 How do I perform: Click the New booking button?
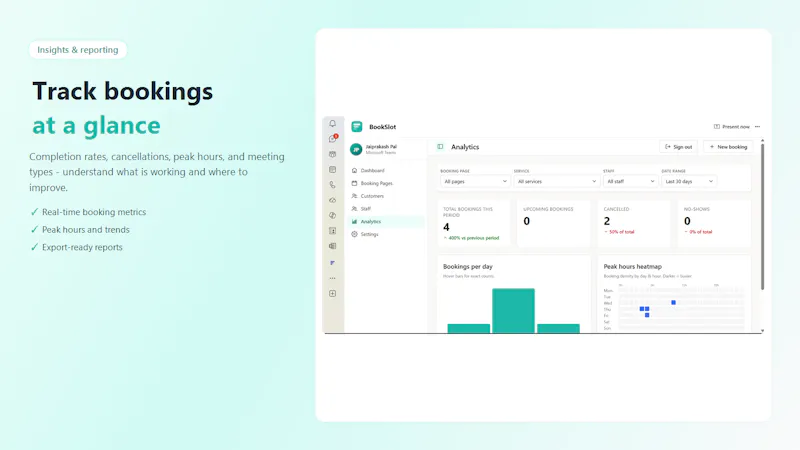[729, 147]
